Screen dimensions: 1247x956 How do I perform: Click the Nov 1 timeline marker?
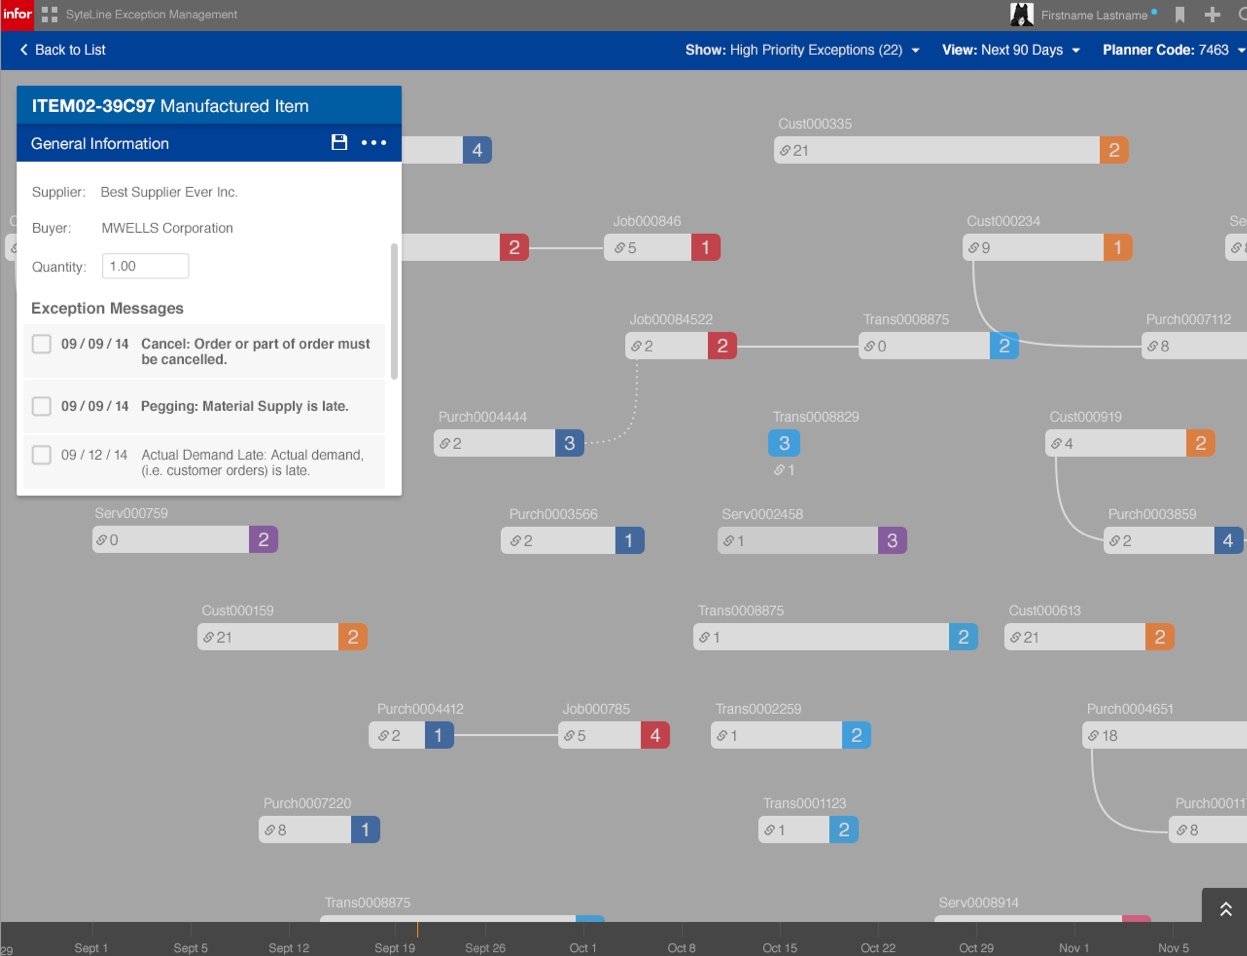1074,947
